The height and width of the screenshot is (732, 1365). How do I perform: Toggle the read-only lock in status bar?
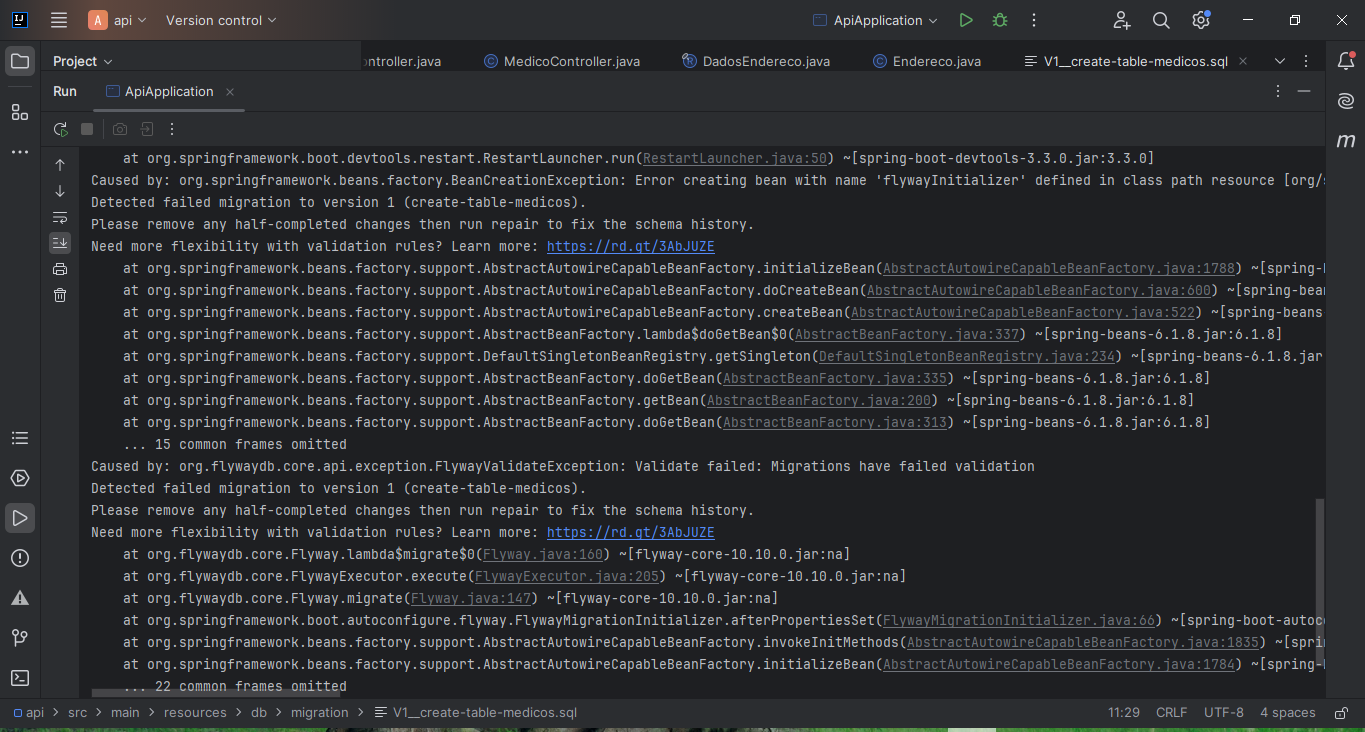click(x=1340, y=713)
